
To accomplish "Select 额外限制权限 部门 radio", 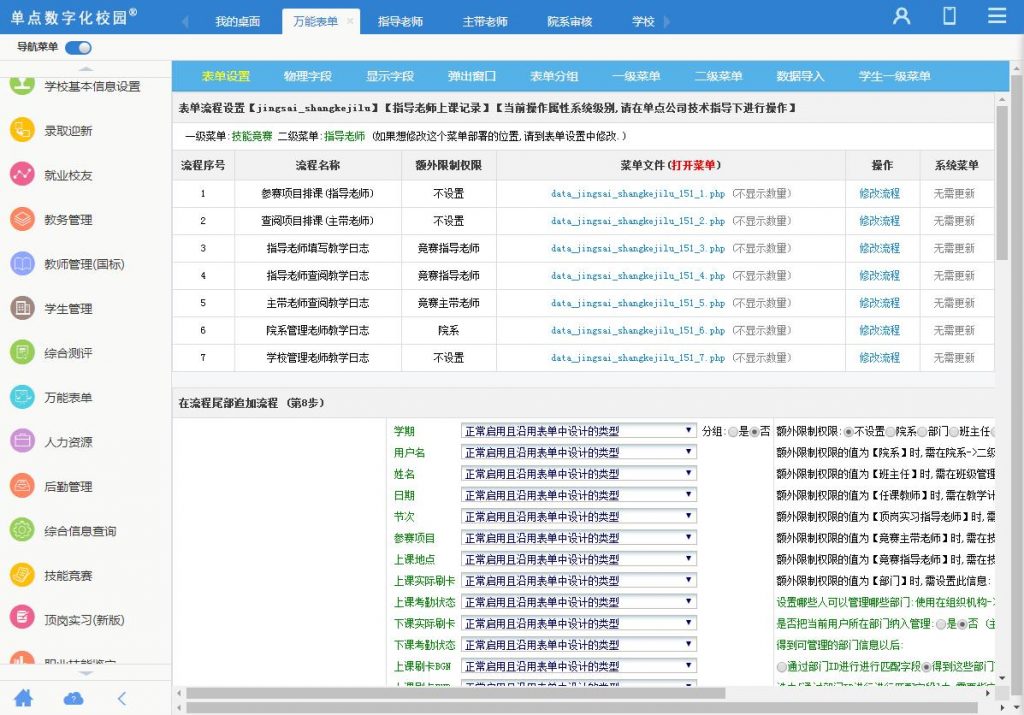I will pos(922,432).
